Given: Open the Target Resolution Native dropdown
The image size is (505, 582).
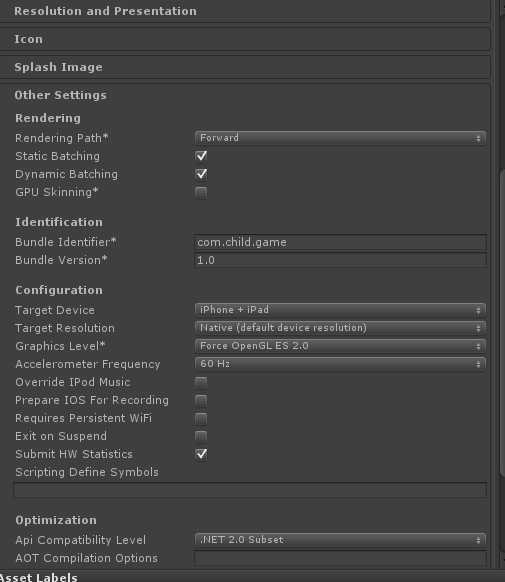Looking at the screenshot, I should (x=340, y=328).
